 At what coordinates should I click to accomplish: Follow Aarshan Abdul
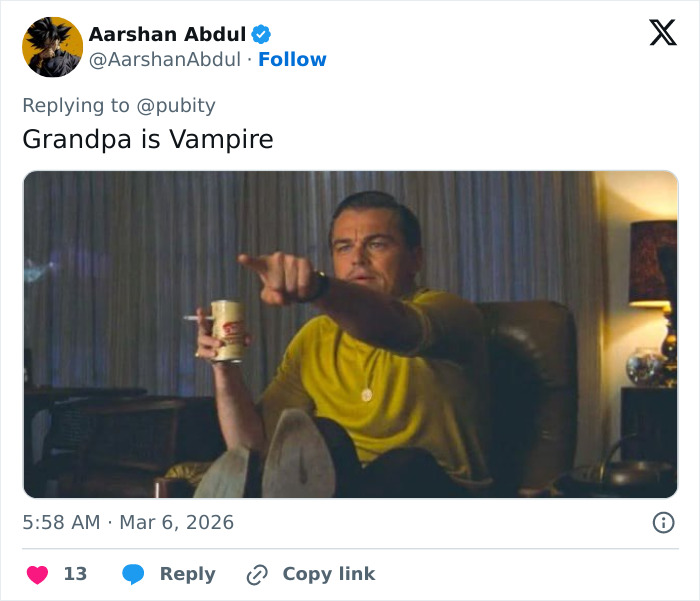click(292, 60)
